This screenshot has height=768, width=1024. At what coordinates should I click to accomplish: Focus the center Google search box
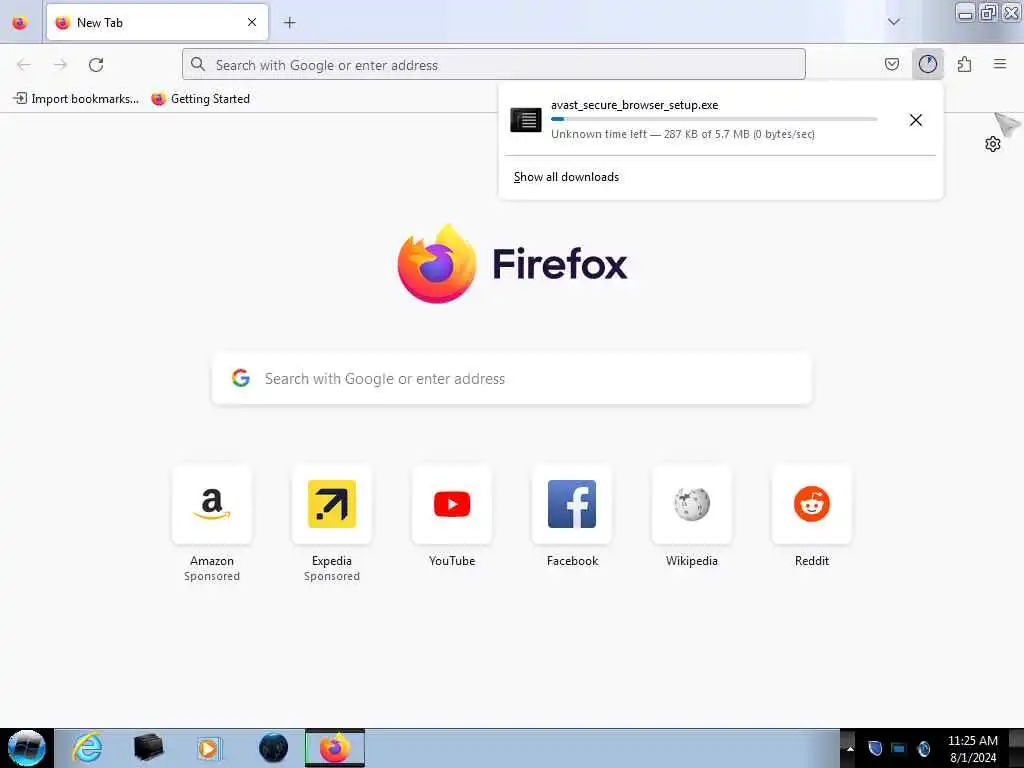click(x=512, y=379)
